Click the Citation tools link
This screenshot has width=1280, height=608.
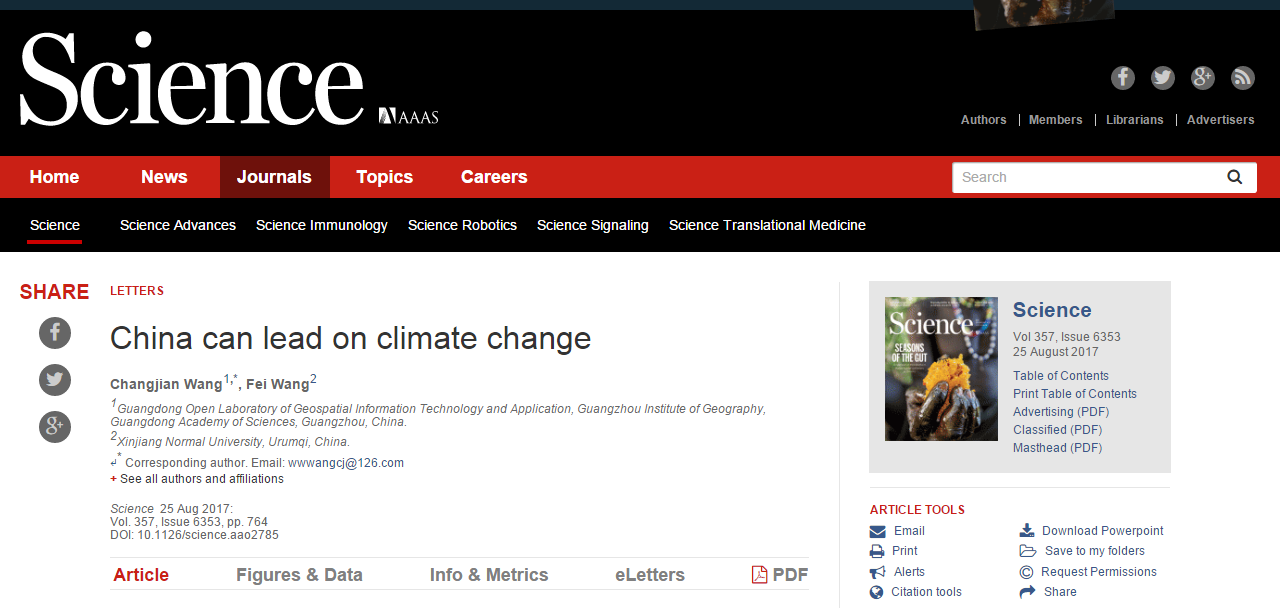pos(927,592)
